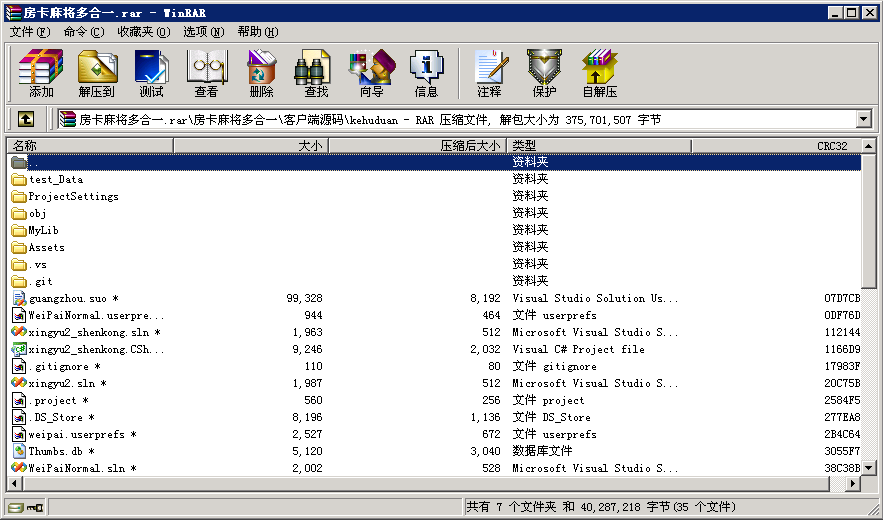Run the 测试 (Test) archive tool

click(x=151, y=73)
